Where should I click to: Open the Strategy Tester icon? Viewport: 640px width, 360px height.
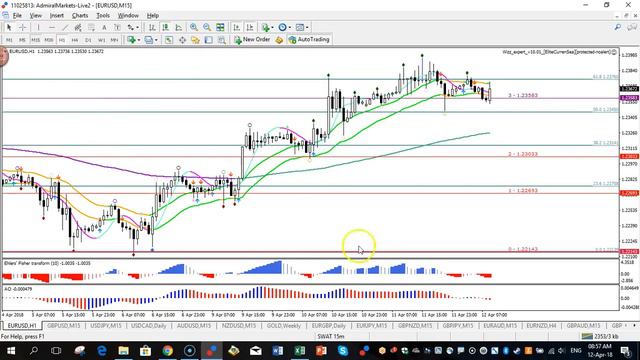221,40
